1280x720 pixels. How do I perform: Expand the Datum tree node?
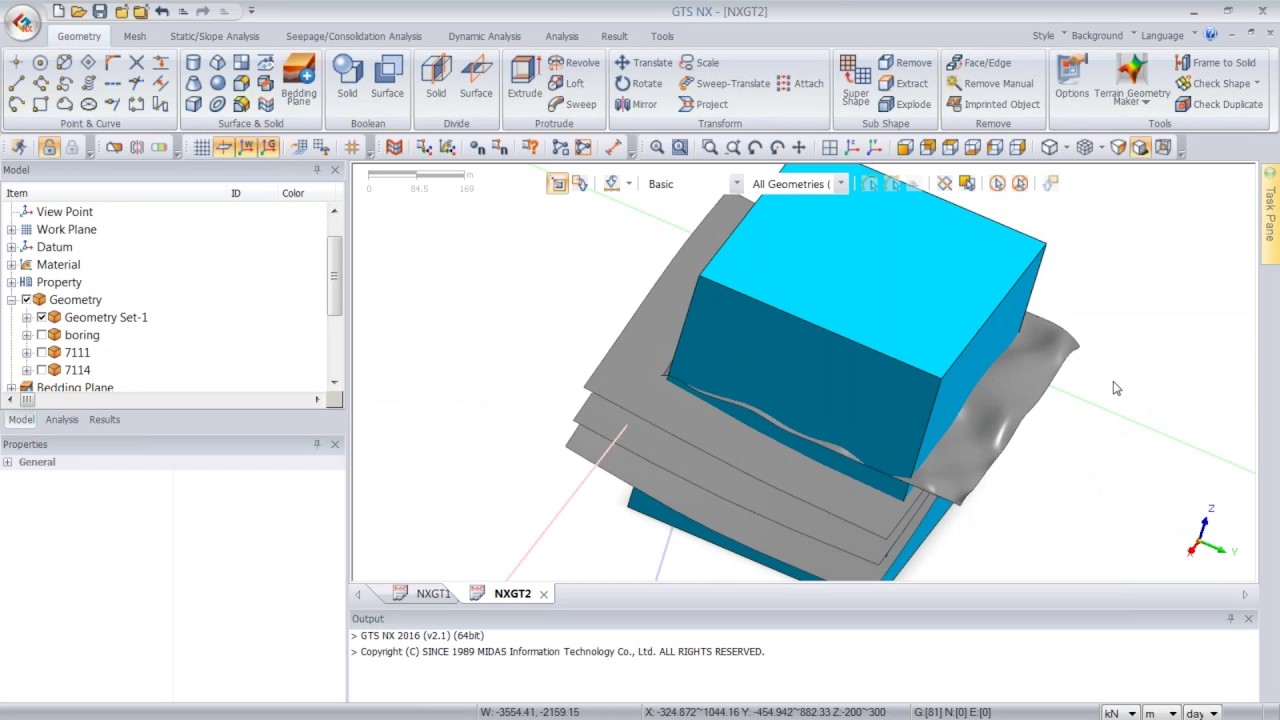point(11,247)
